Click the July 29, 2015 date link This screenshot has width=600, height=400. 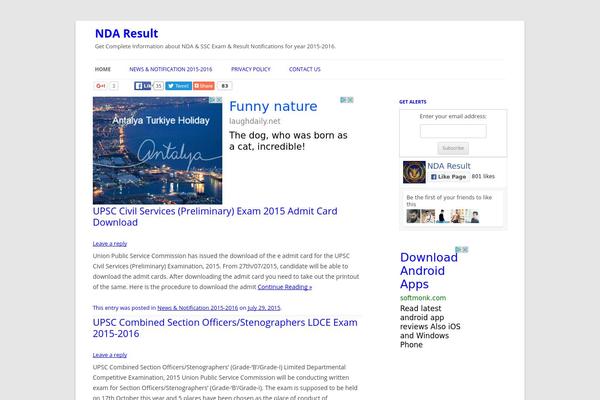(264, 308)
